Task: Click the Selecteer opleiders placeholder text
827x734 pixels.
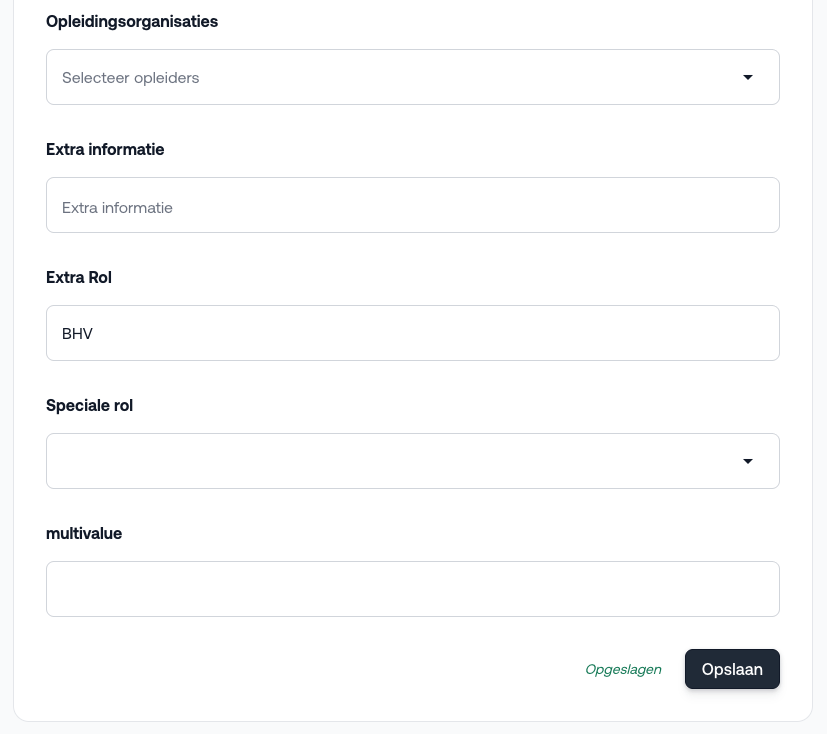Action: click(131, 78)
